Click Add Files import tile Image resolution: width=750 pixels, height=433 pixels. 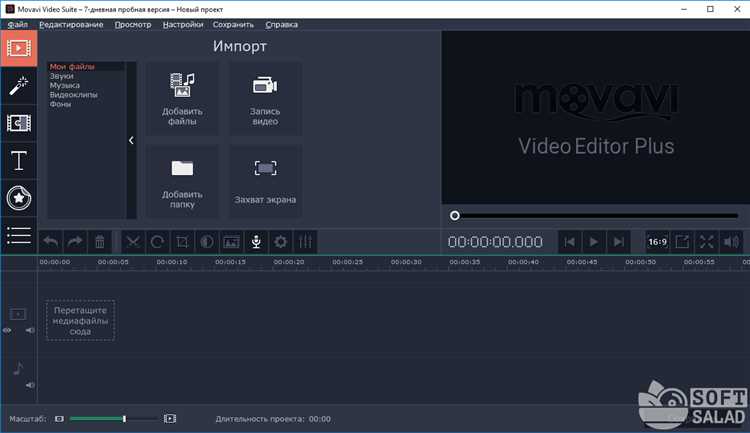[182, 99]
